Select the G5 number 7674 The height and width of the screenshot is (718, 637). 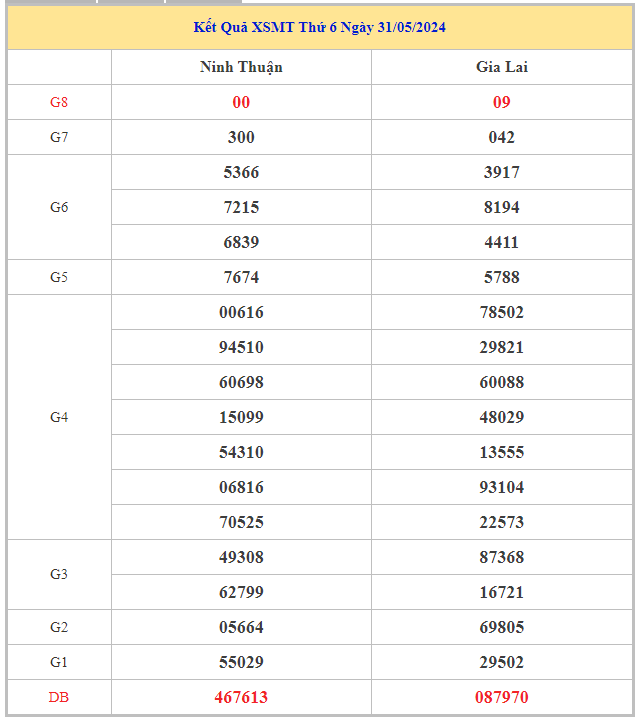click(x=241, y=277)
